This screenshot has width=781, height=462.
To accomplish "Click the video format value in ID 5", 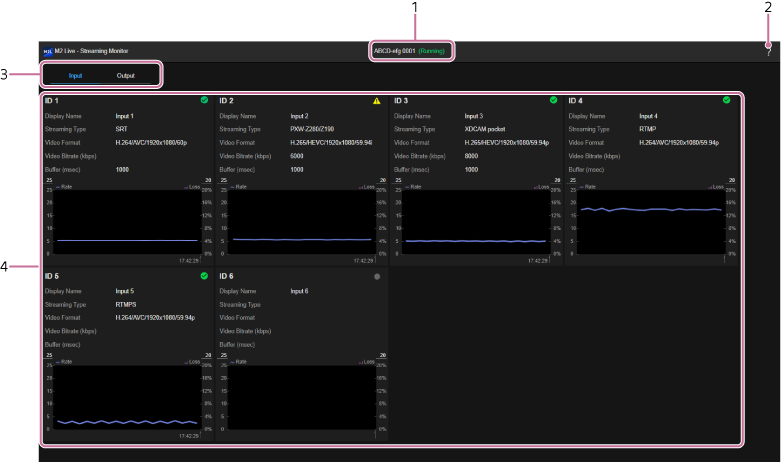I will click(x=155, y=318).
